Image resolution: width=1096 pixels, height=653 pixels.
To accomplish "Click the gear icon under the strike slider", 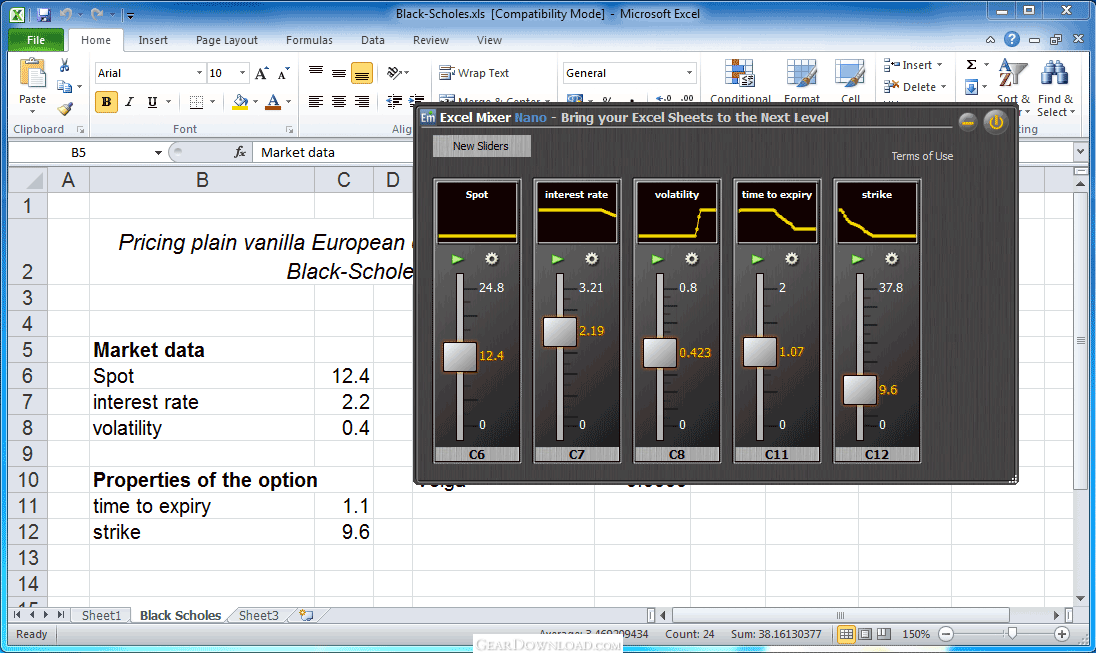I will coord(892,259).
